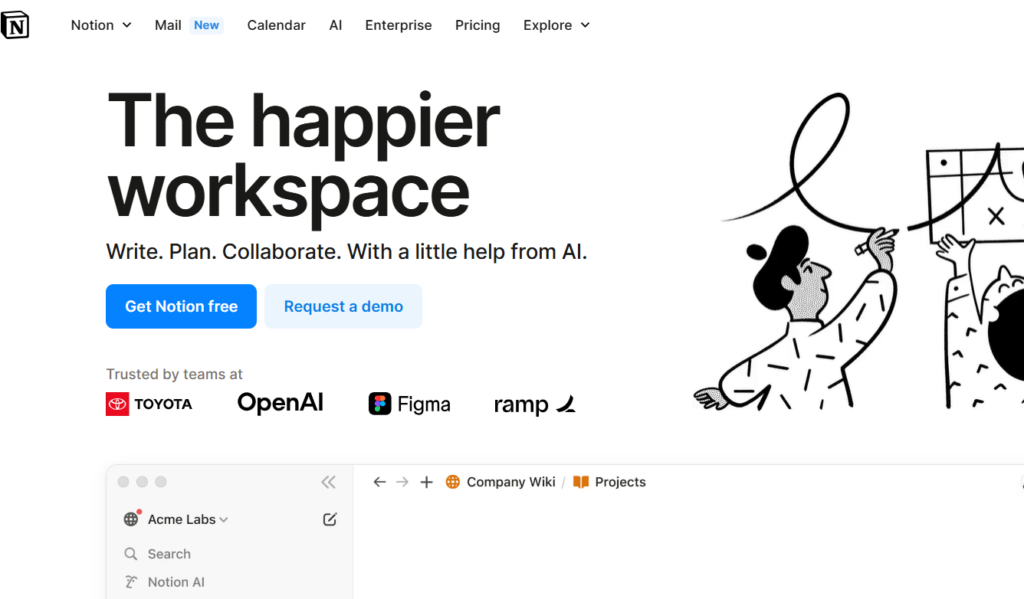This screenshot has height=599, width=1024.
Task: Click the new page compose icon
Action: pyautogui.click(x=330, y=519)
